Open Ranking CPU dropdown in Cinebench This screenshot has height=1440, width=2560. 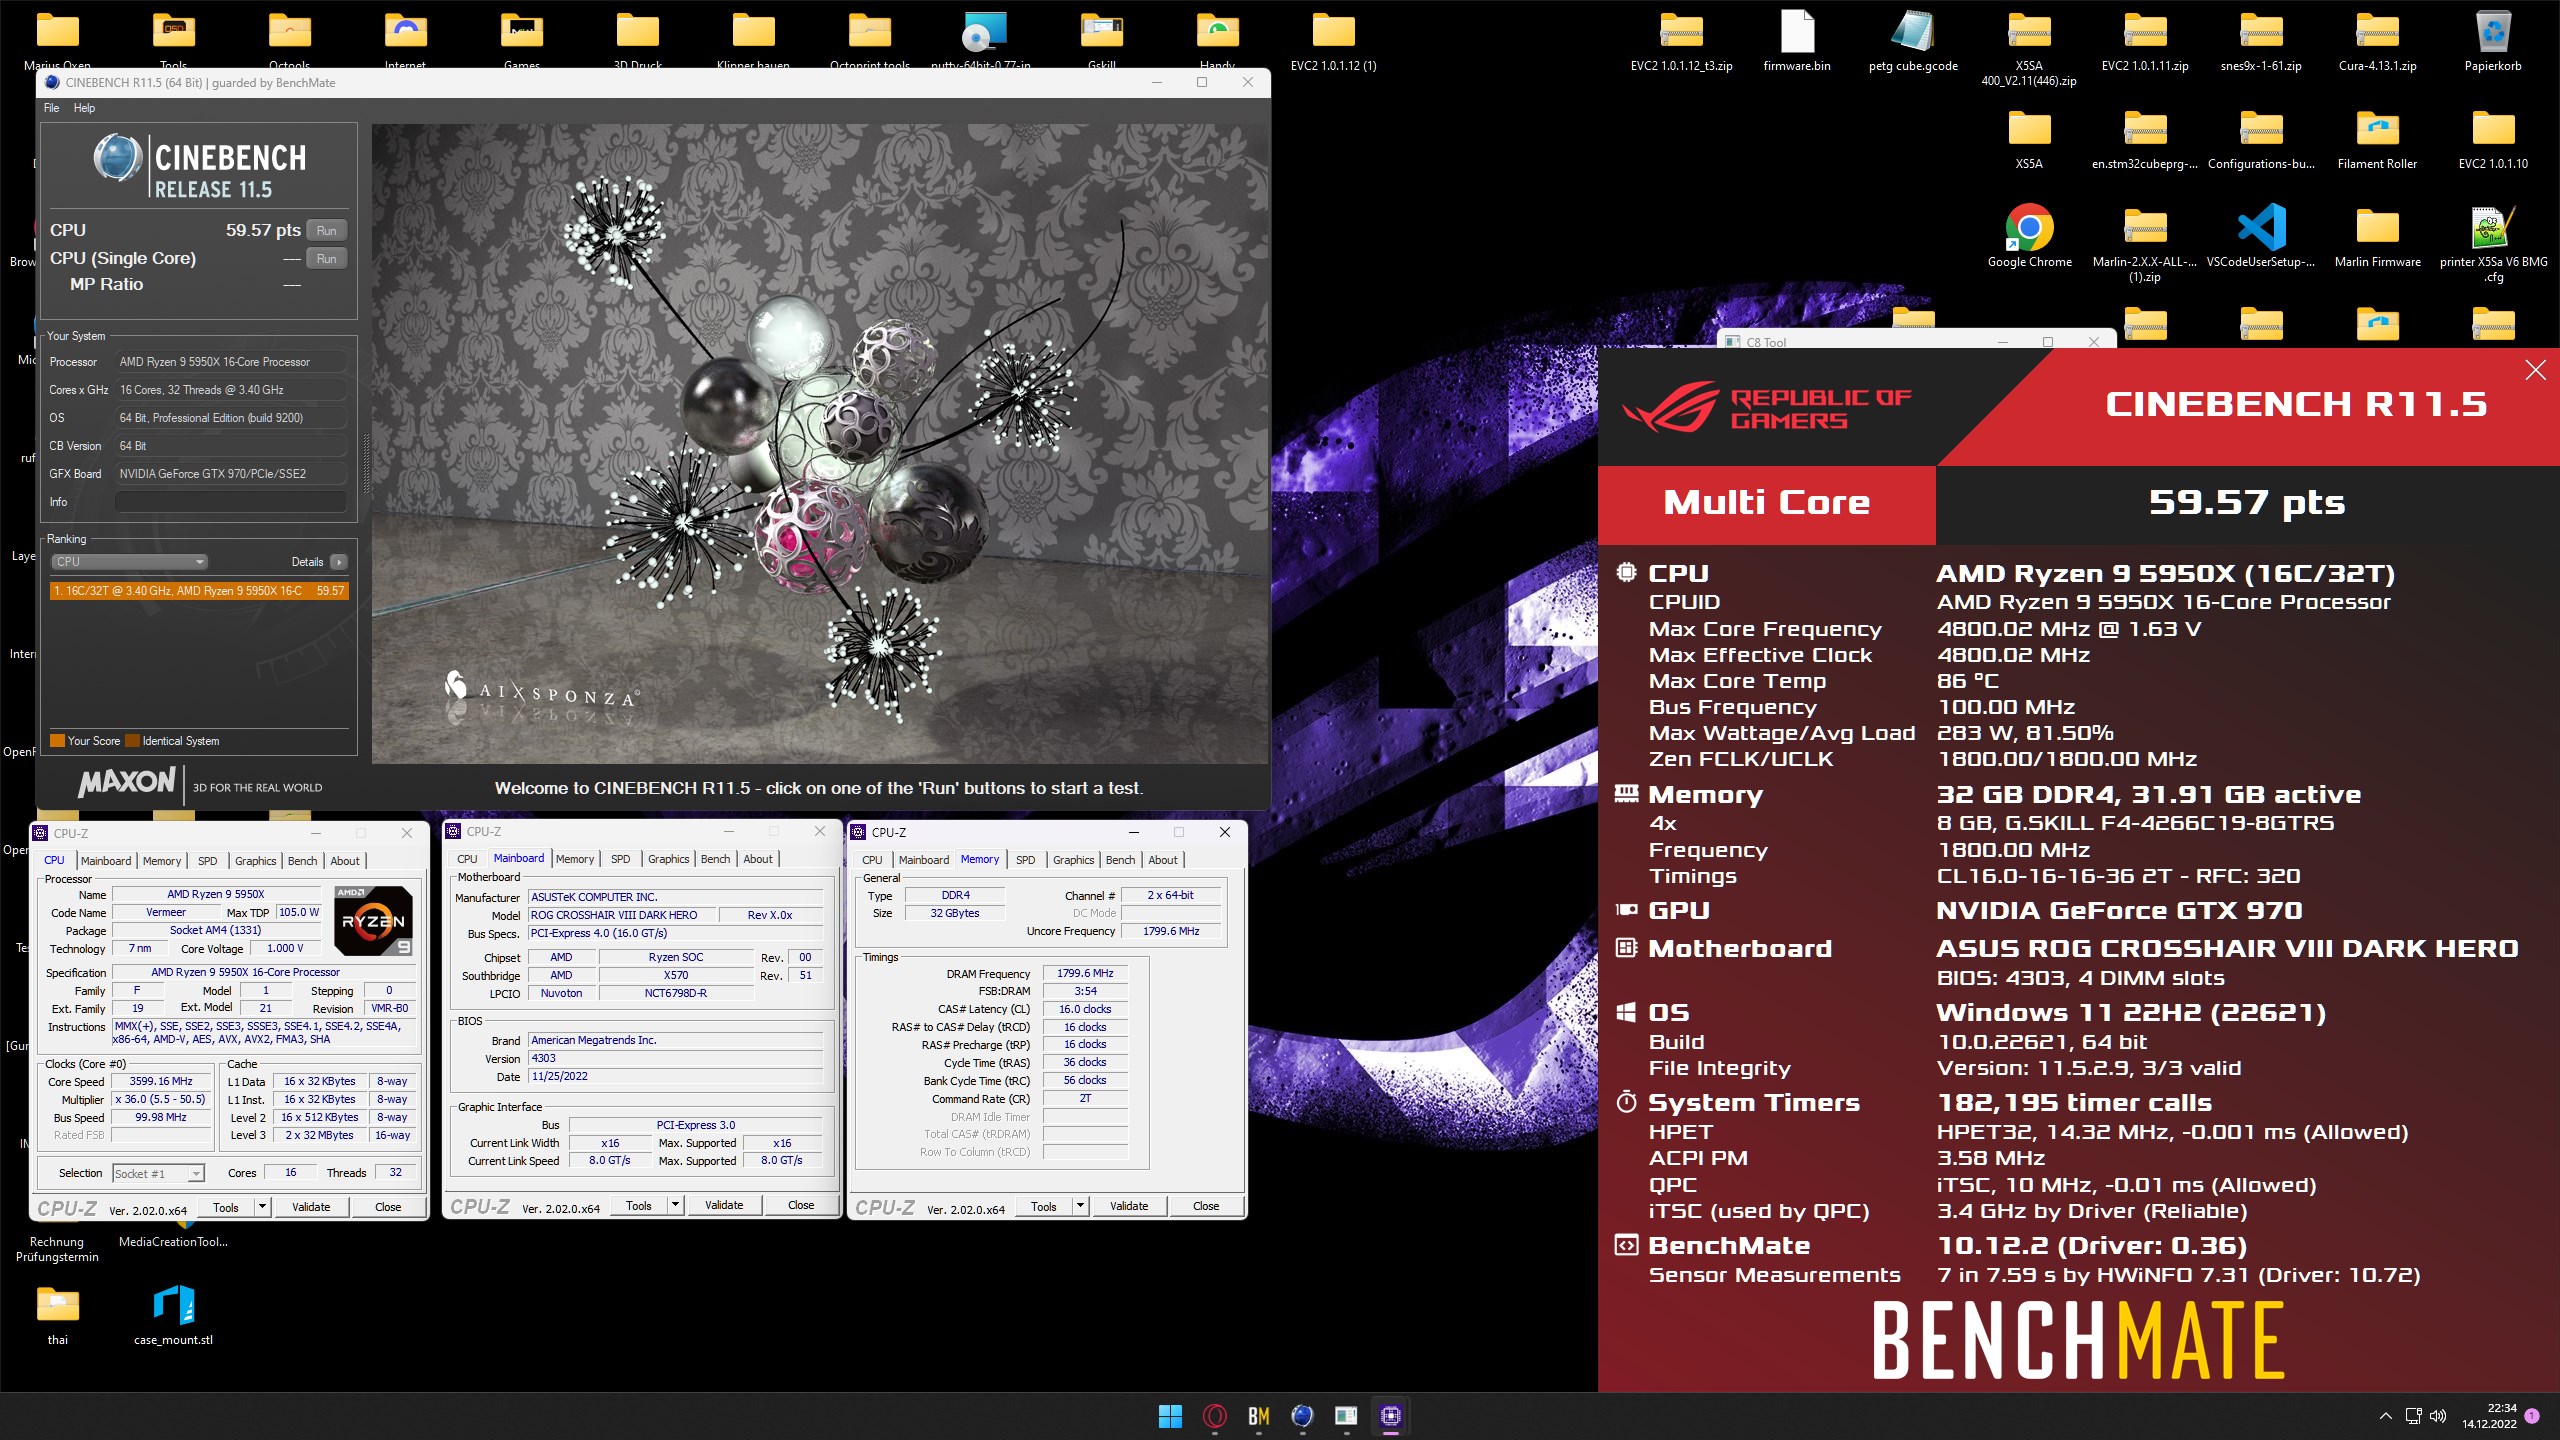[129, 562]
